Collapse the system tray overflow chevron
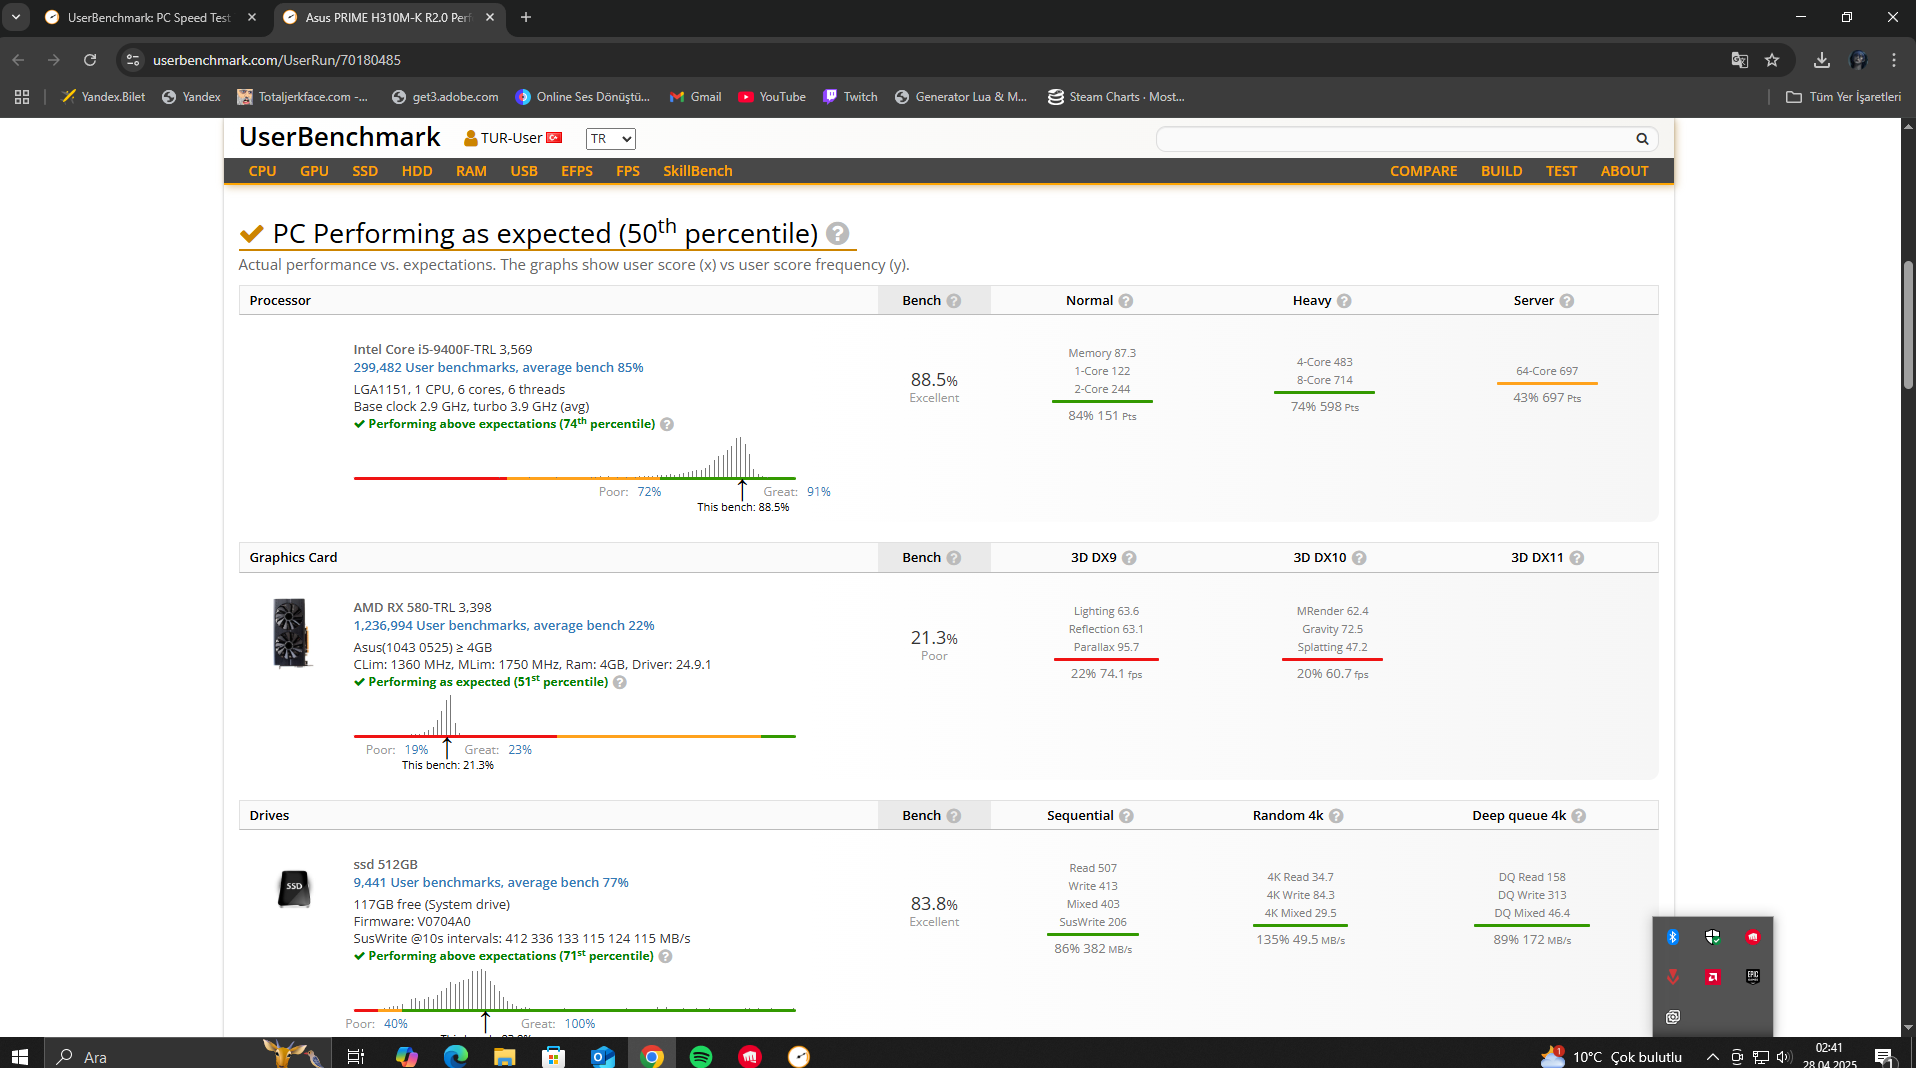This screenshot has height=1068, width=1916. pos(1713,1057)
